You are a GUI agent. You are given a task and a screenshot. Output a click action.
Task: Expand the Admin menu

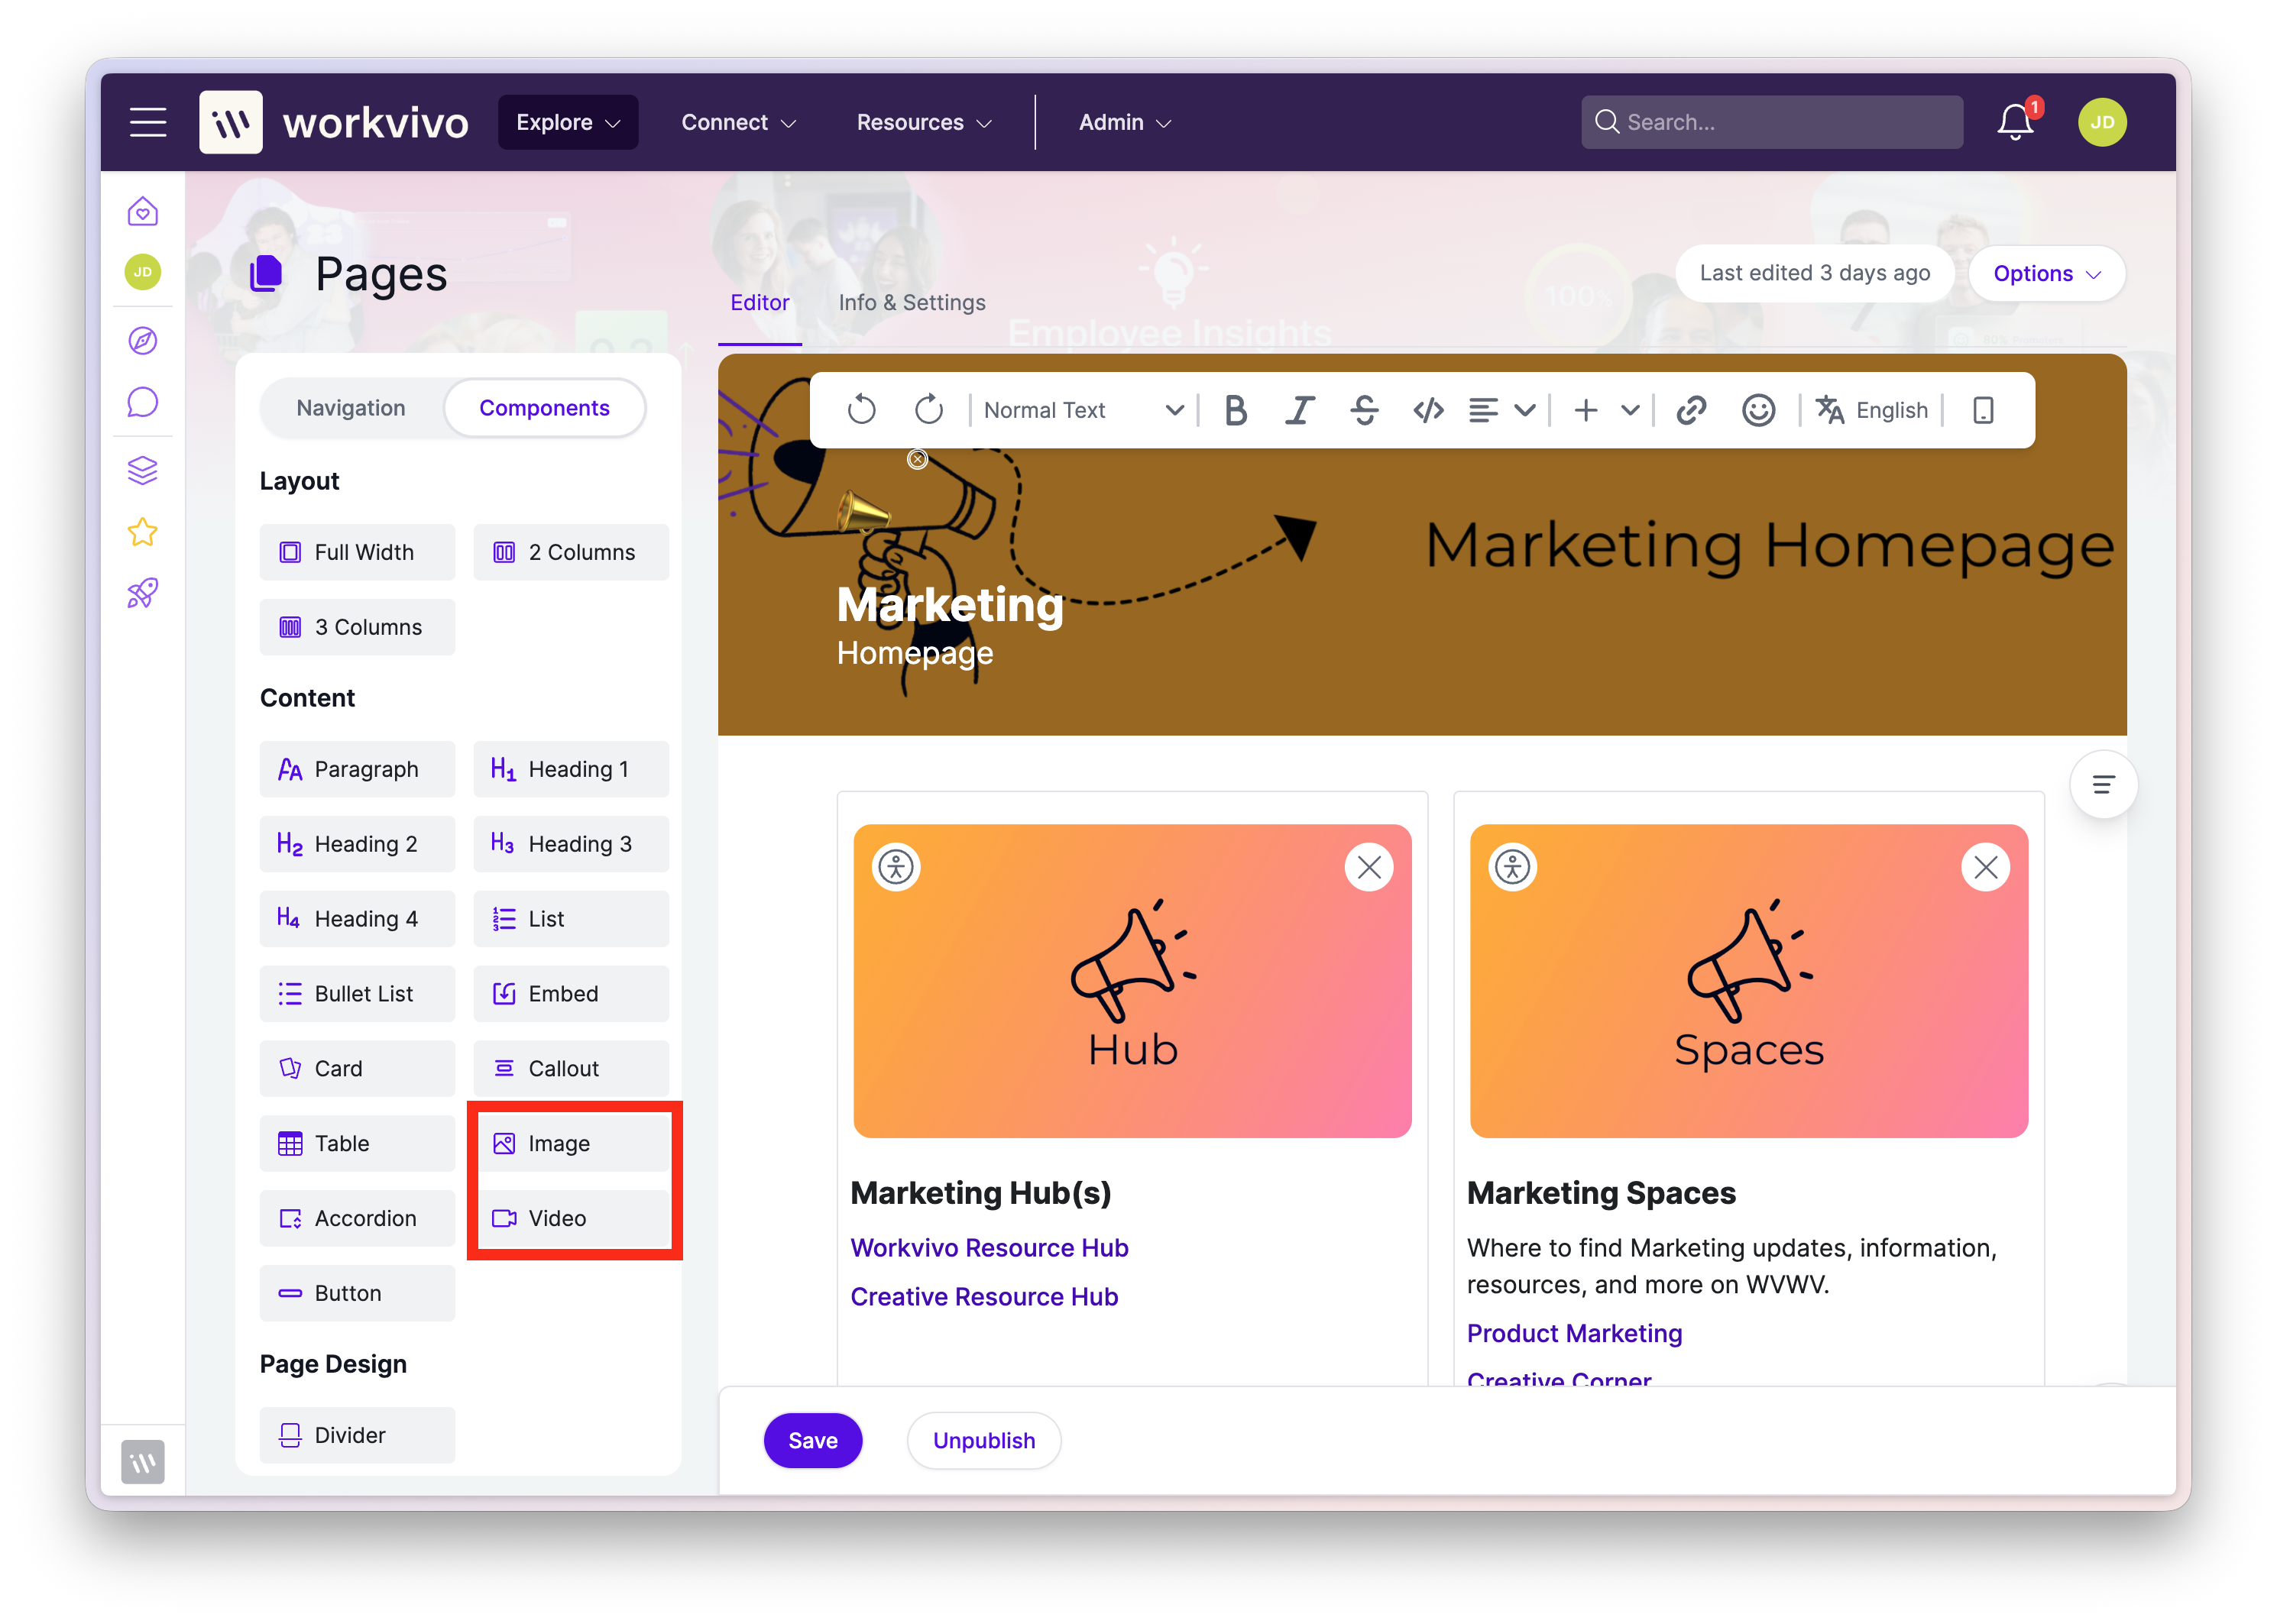[1125, 122]
